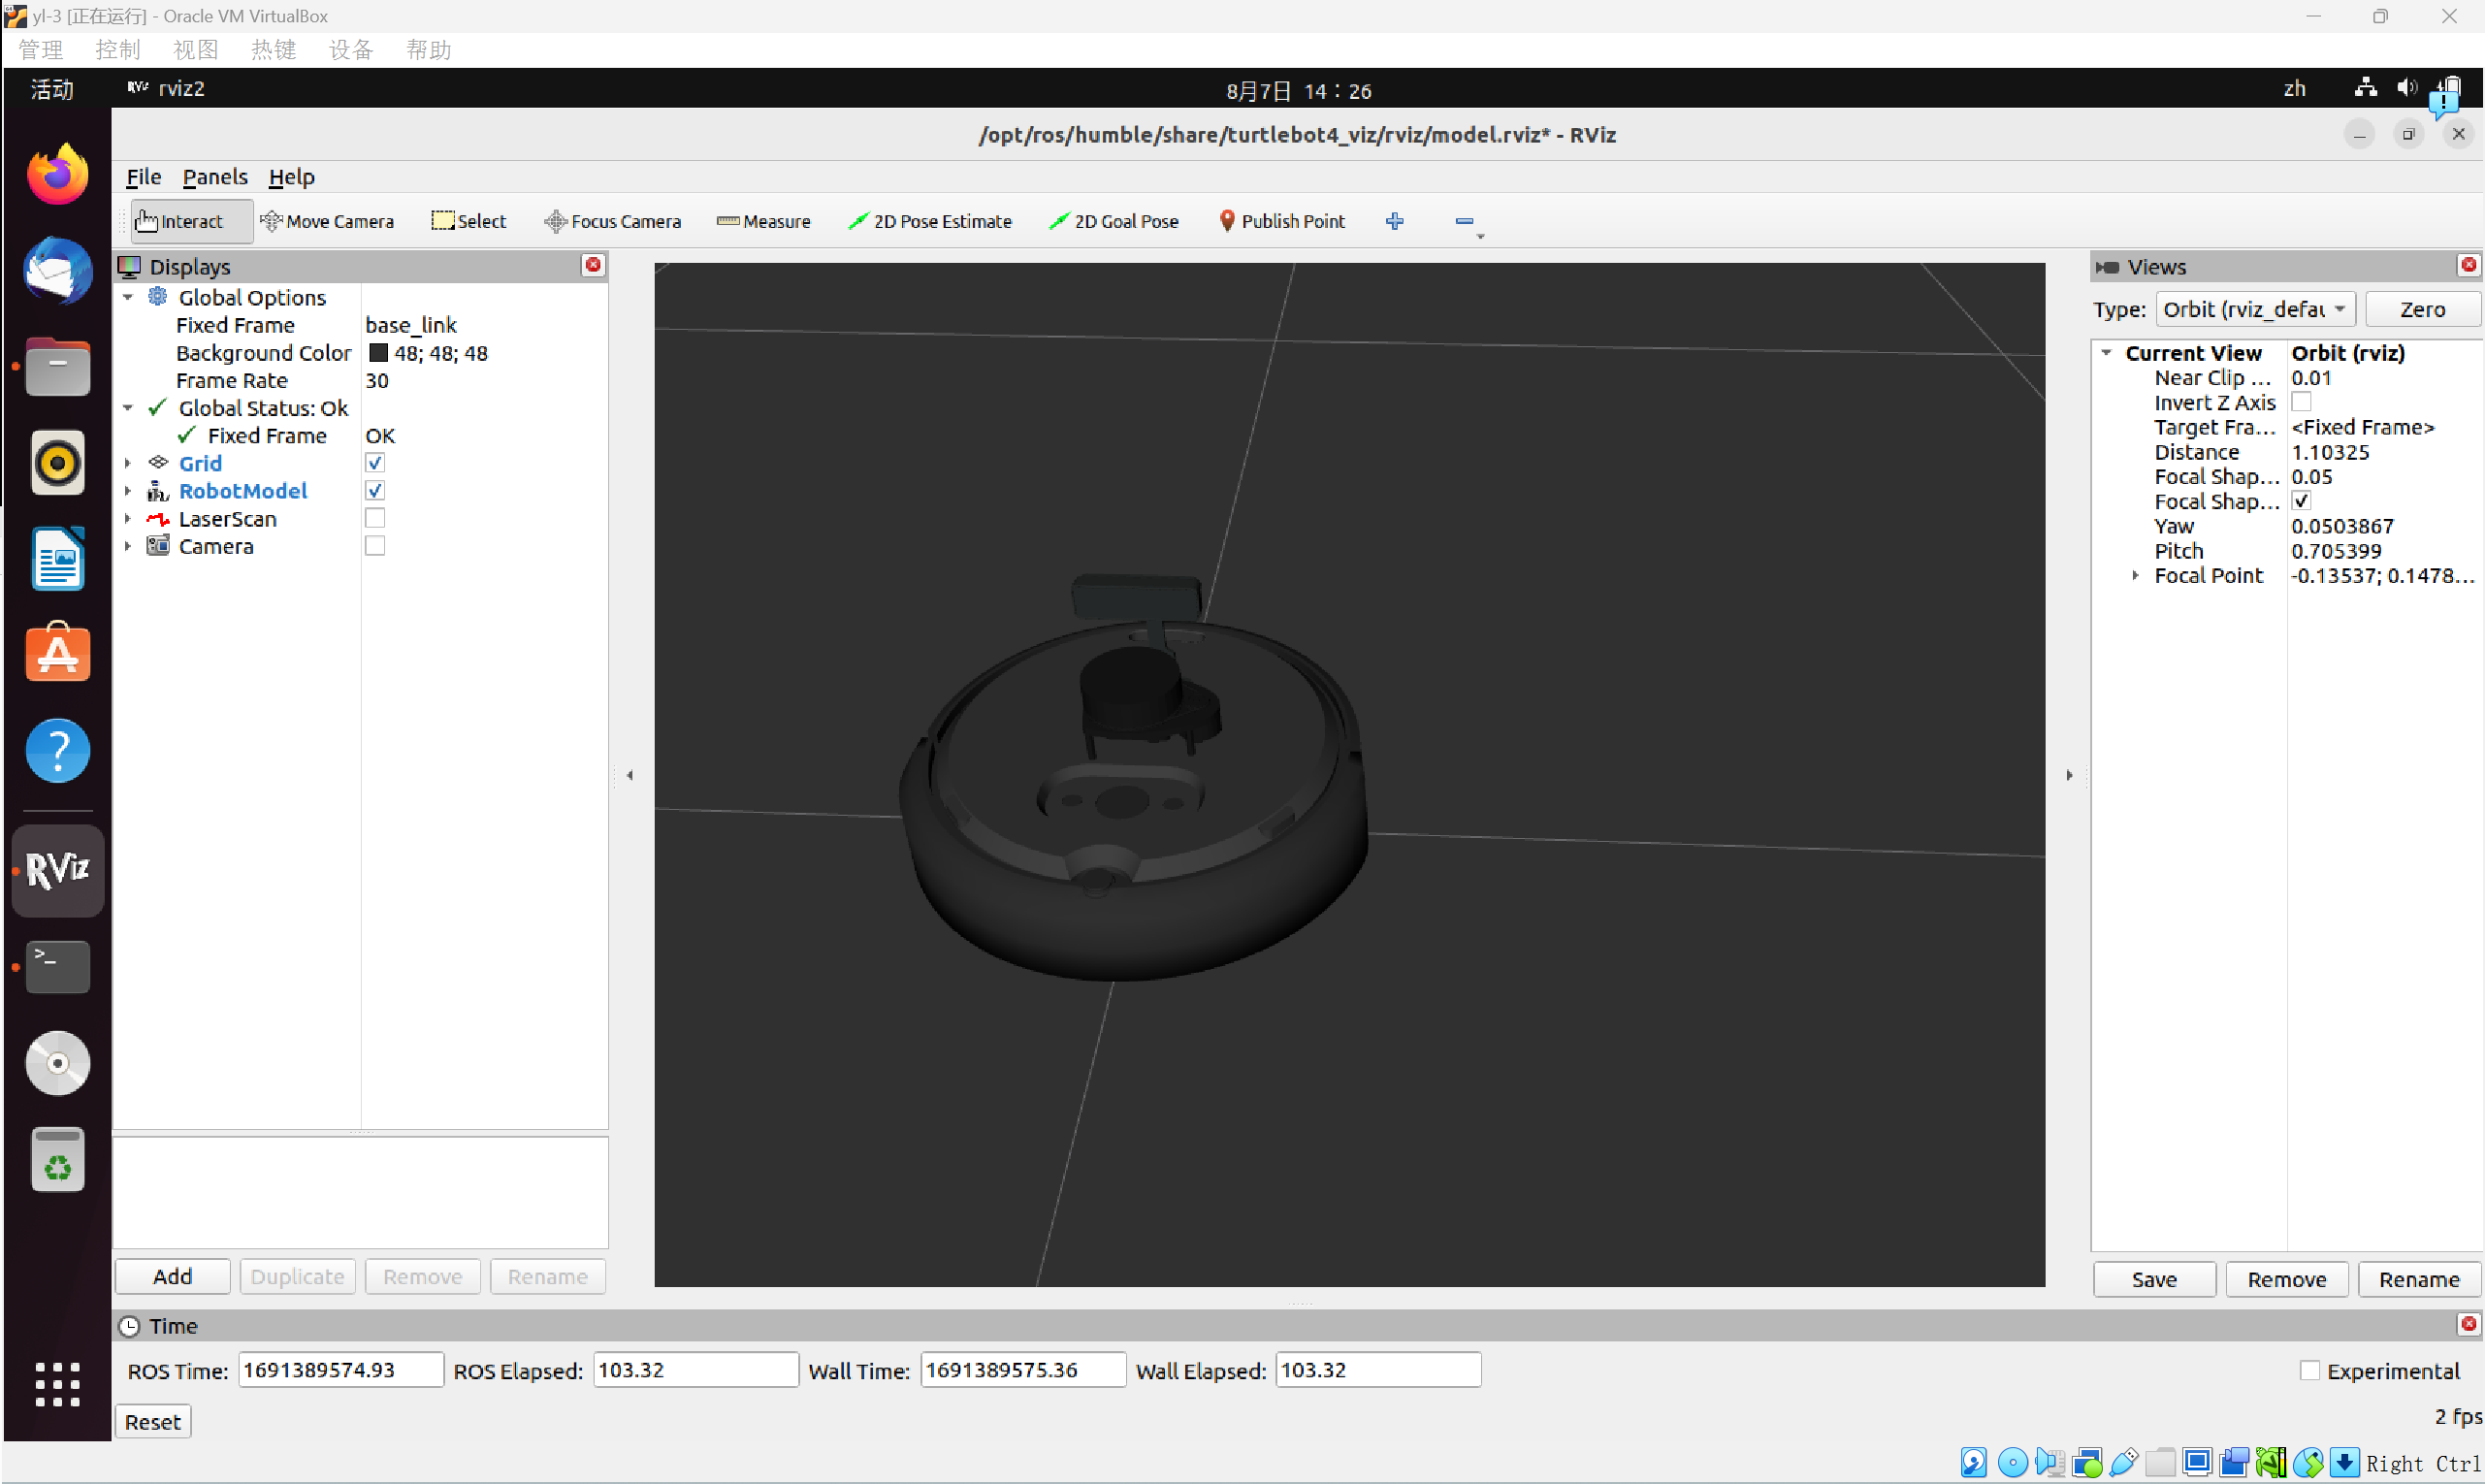Collapse the Current View node
This screenshot has width=2485, height=1484.
pos(2106,352)
